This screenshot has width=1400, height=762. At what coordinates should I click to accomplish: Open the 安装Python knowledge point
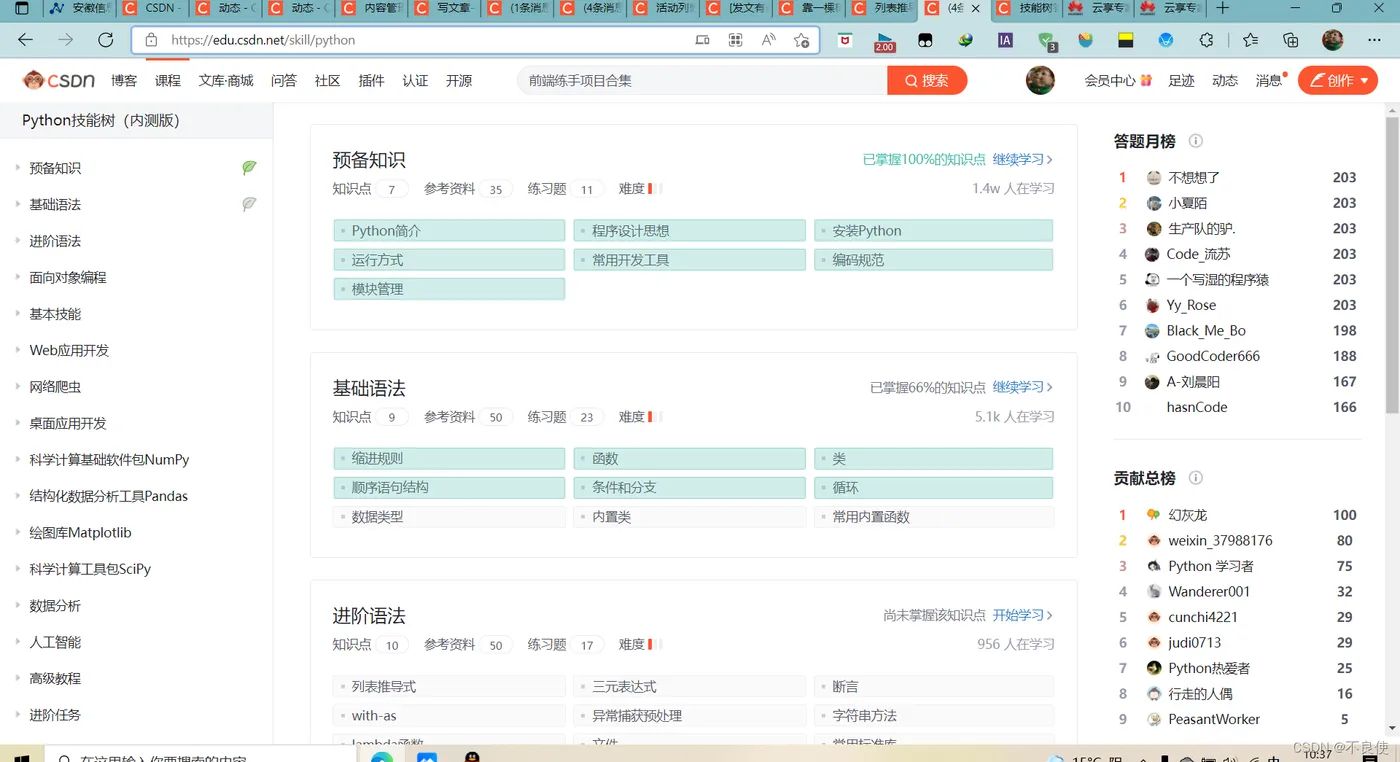tap(933, 231)
